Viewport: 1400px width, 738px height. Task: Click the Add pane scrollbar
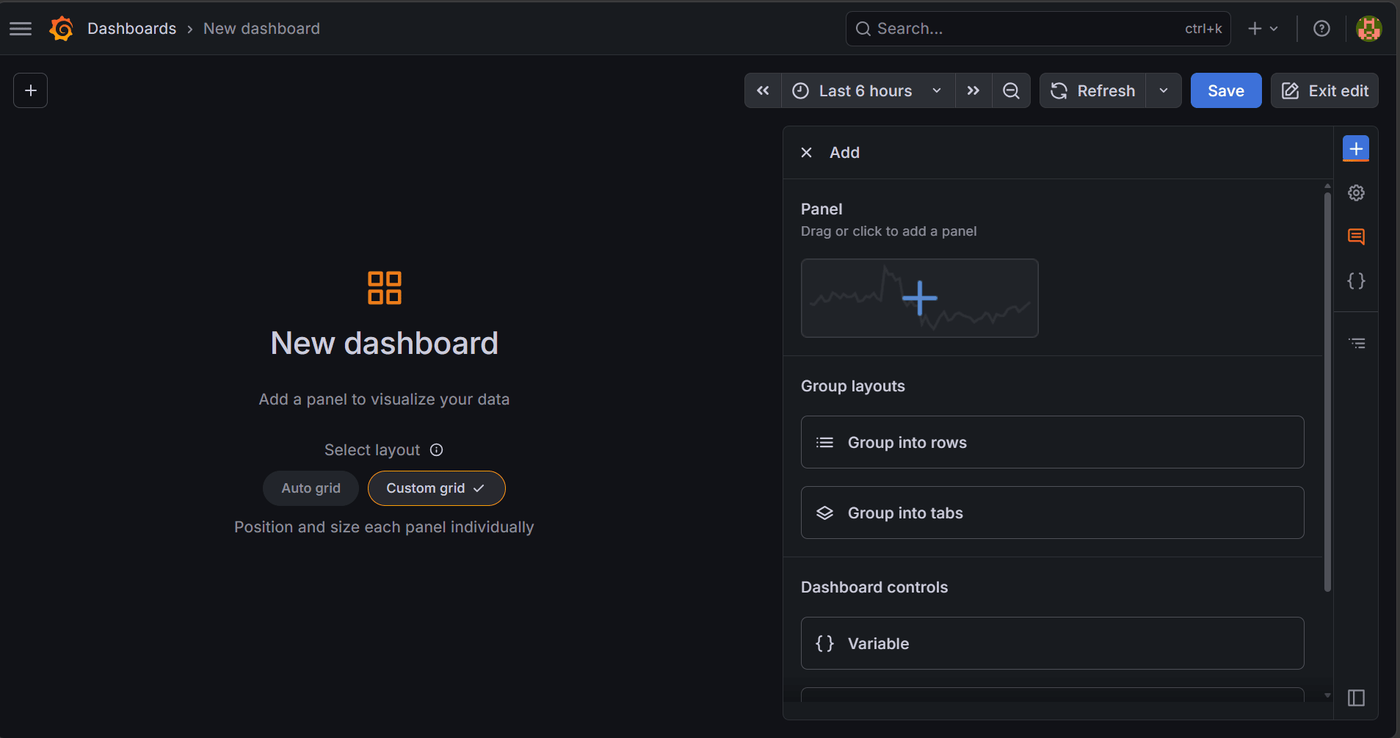coord(1328,390)
